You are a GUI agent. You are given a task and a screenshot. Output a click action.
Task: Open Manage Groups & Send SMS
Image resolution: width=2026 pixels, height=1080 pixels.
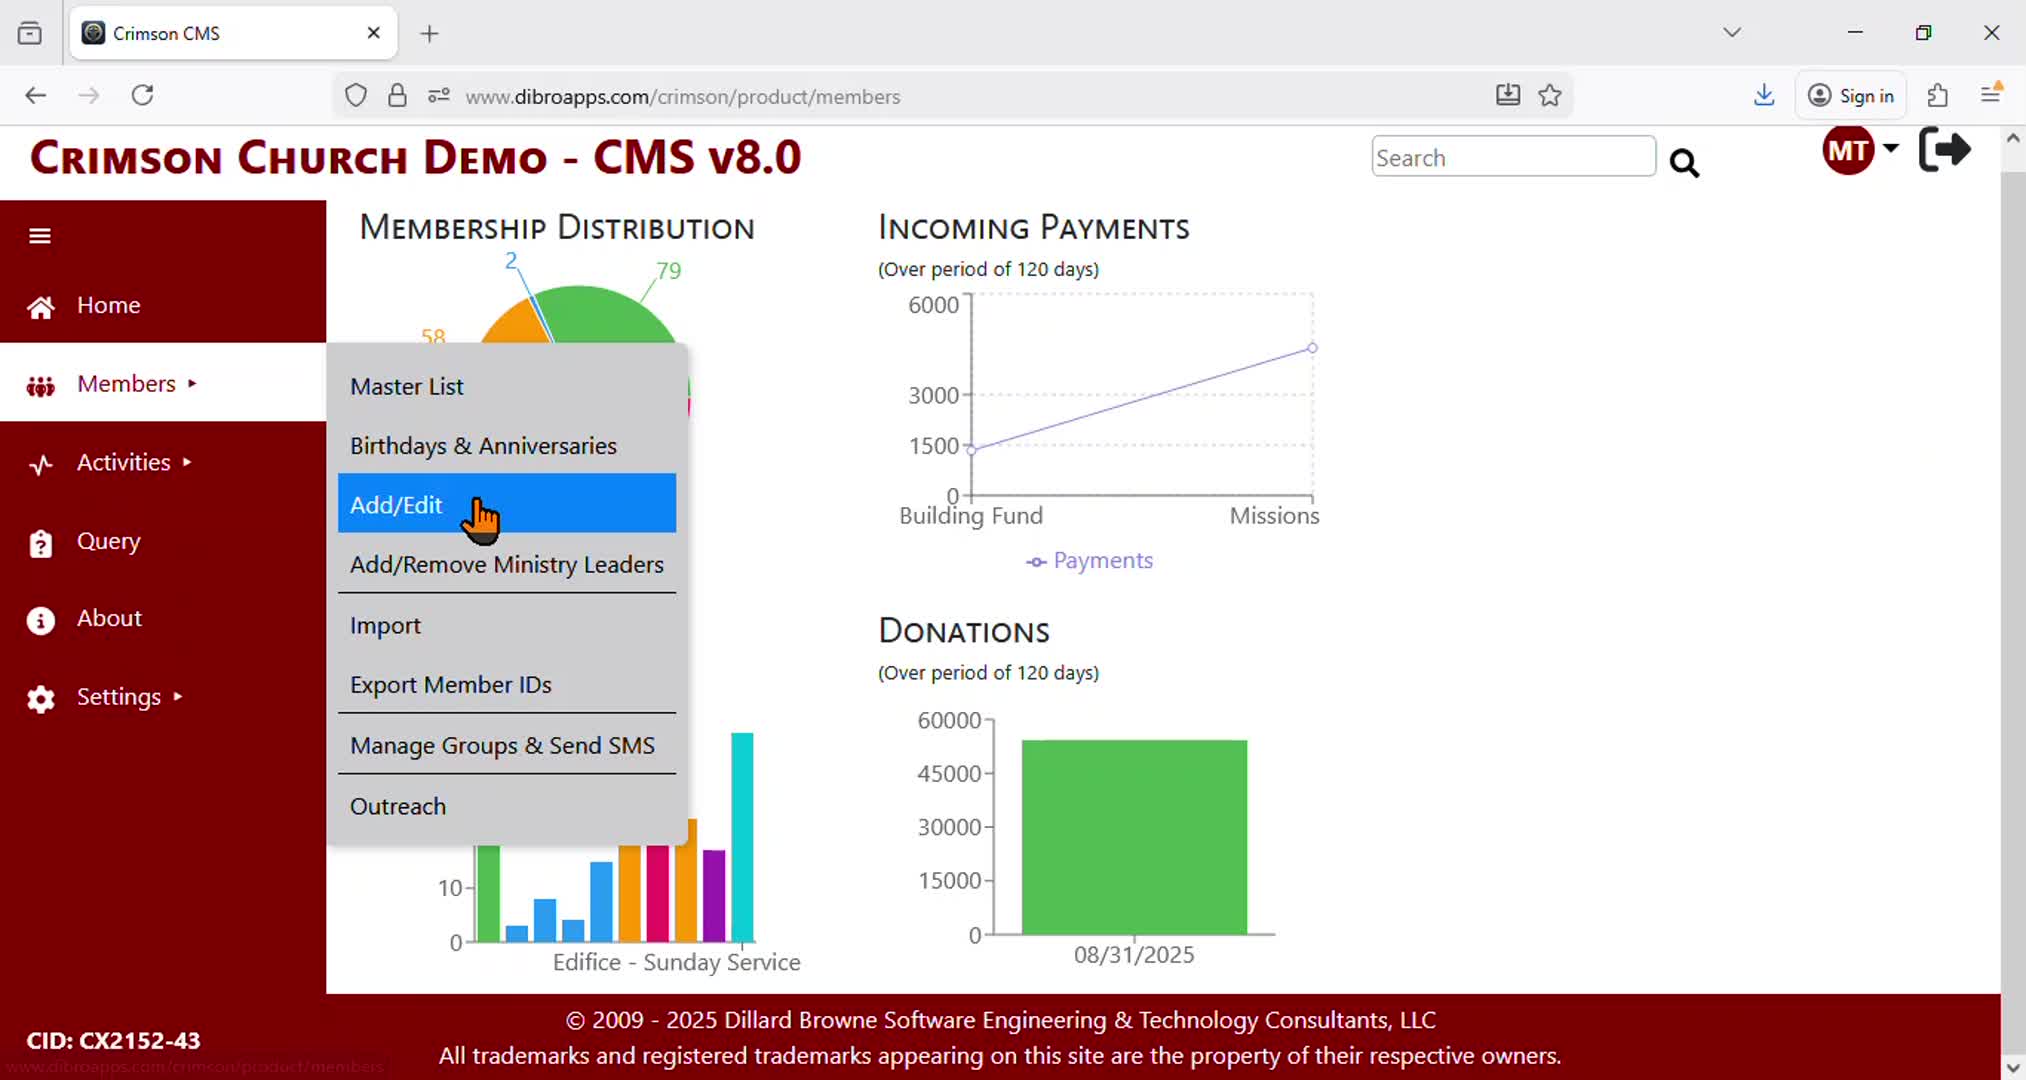[502, 746]
